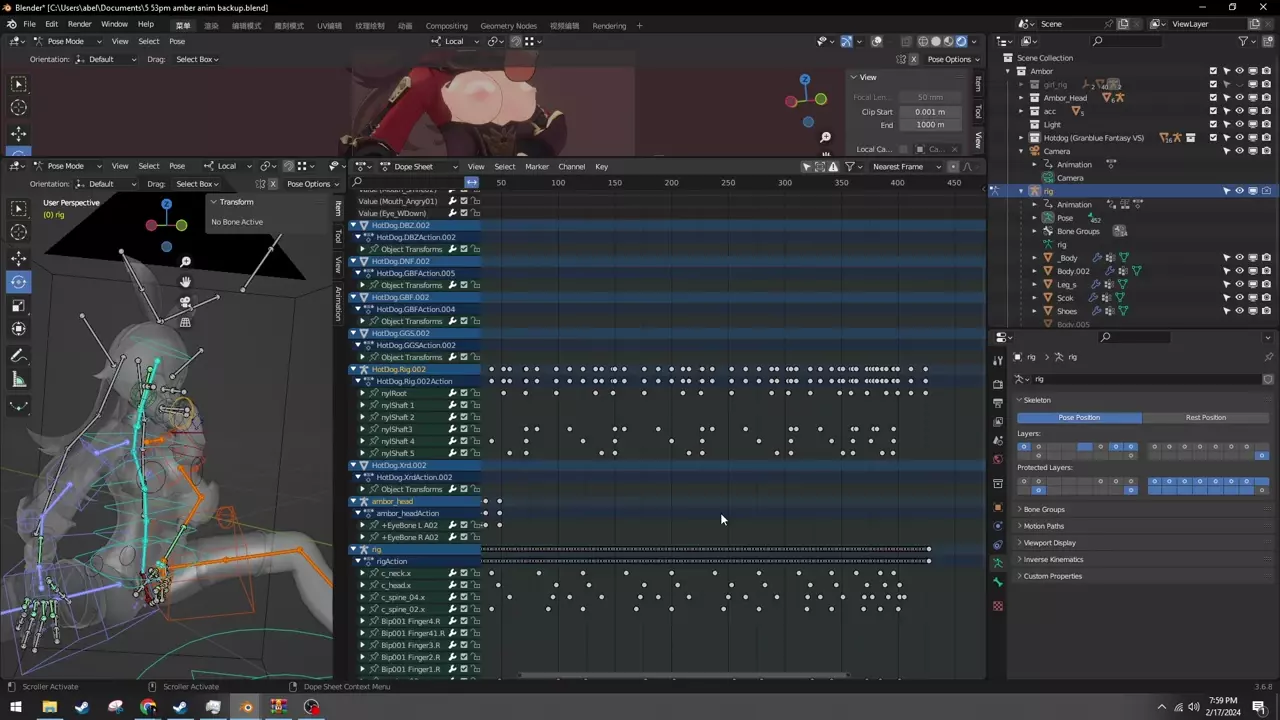Select the Move tool in lower viewport toolbar
Viewport: 1280px width, 720px height.
19,257
